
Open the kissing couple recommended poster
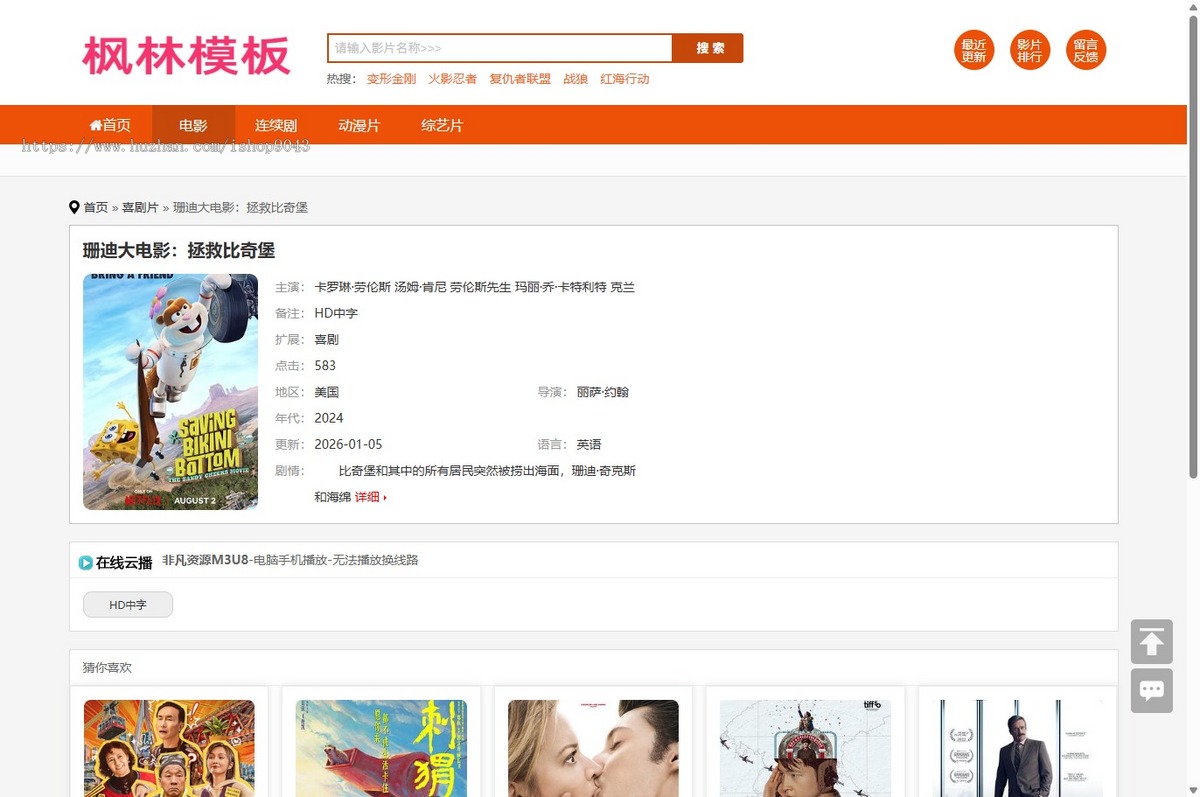593,748
